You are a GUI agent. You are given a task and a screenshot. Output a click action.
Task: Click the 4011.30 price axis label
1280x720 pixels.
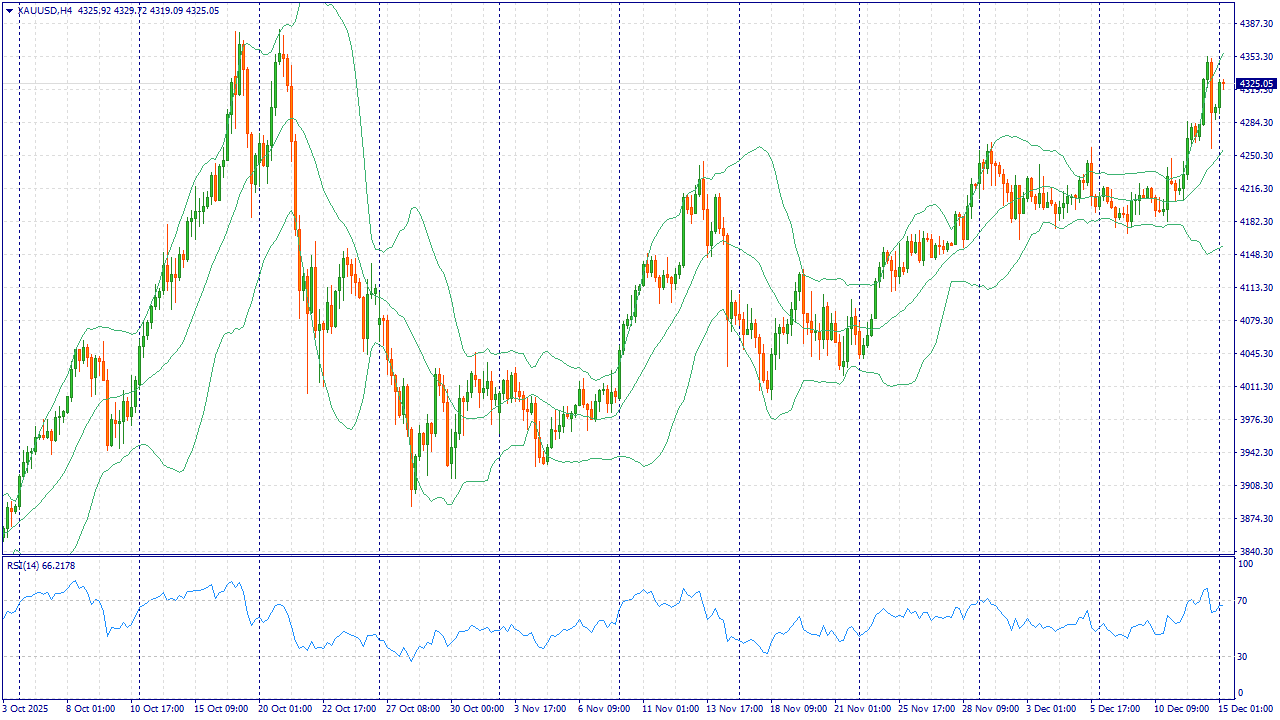pyautogui.click(x=1255, y=387)
